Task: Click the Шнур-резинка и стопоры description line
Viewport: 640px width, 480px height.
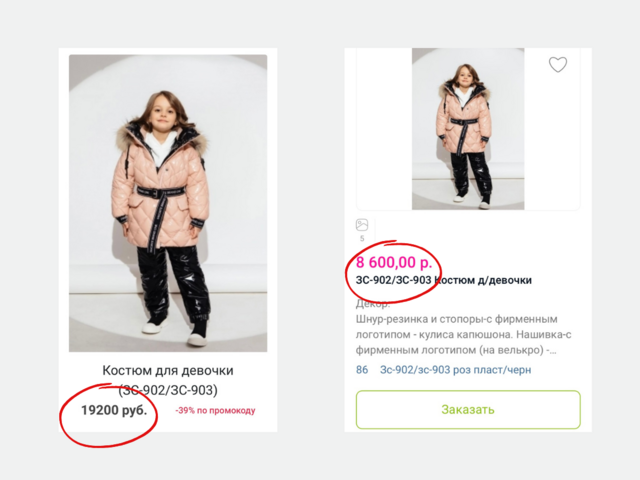Action: pyautogui.click(x=465, y=319)
